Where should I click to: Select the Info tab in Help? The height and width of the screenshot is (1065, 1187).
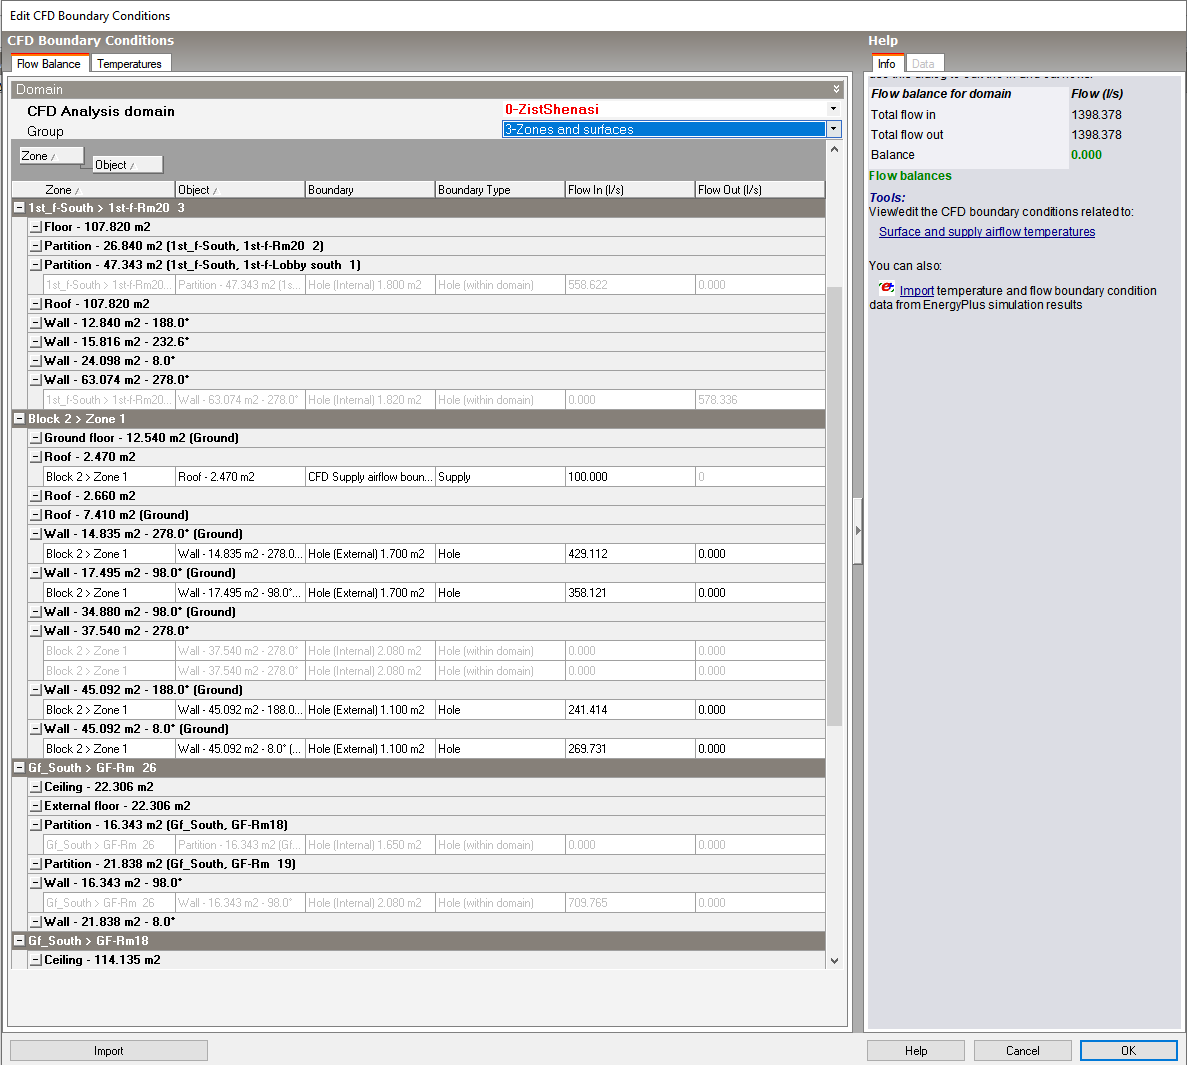point(886,64)
